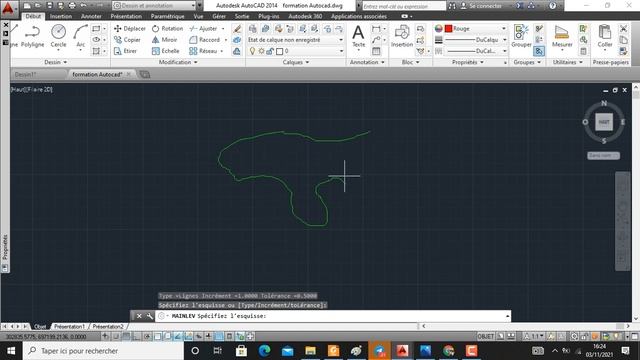This screenshot has width=640, height=360.
Task: Click the Coller (paste) tool
Action: [604, 36]
